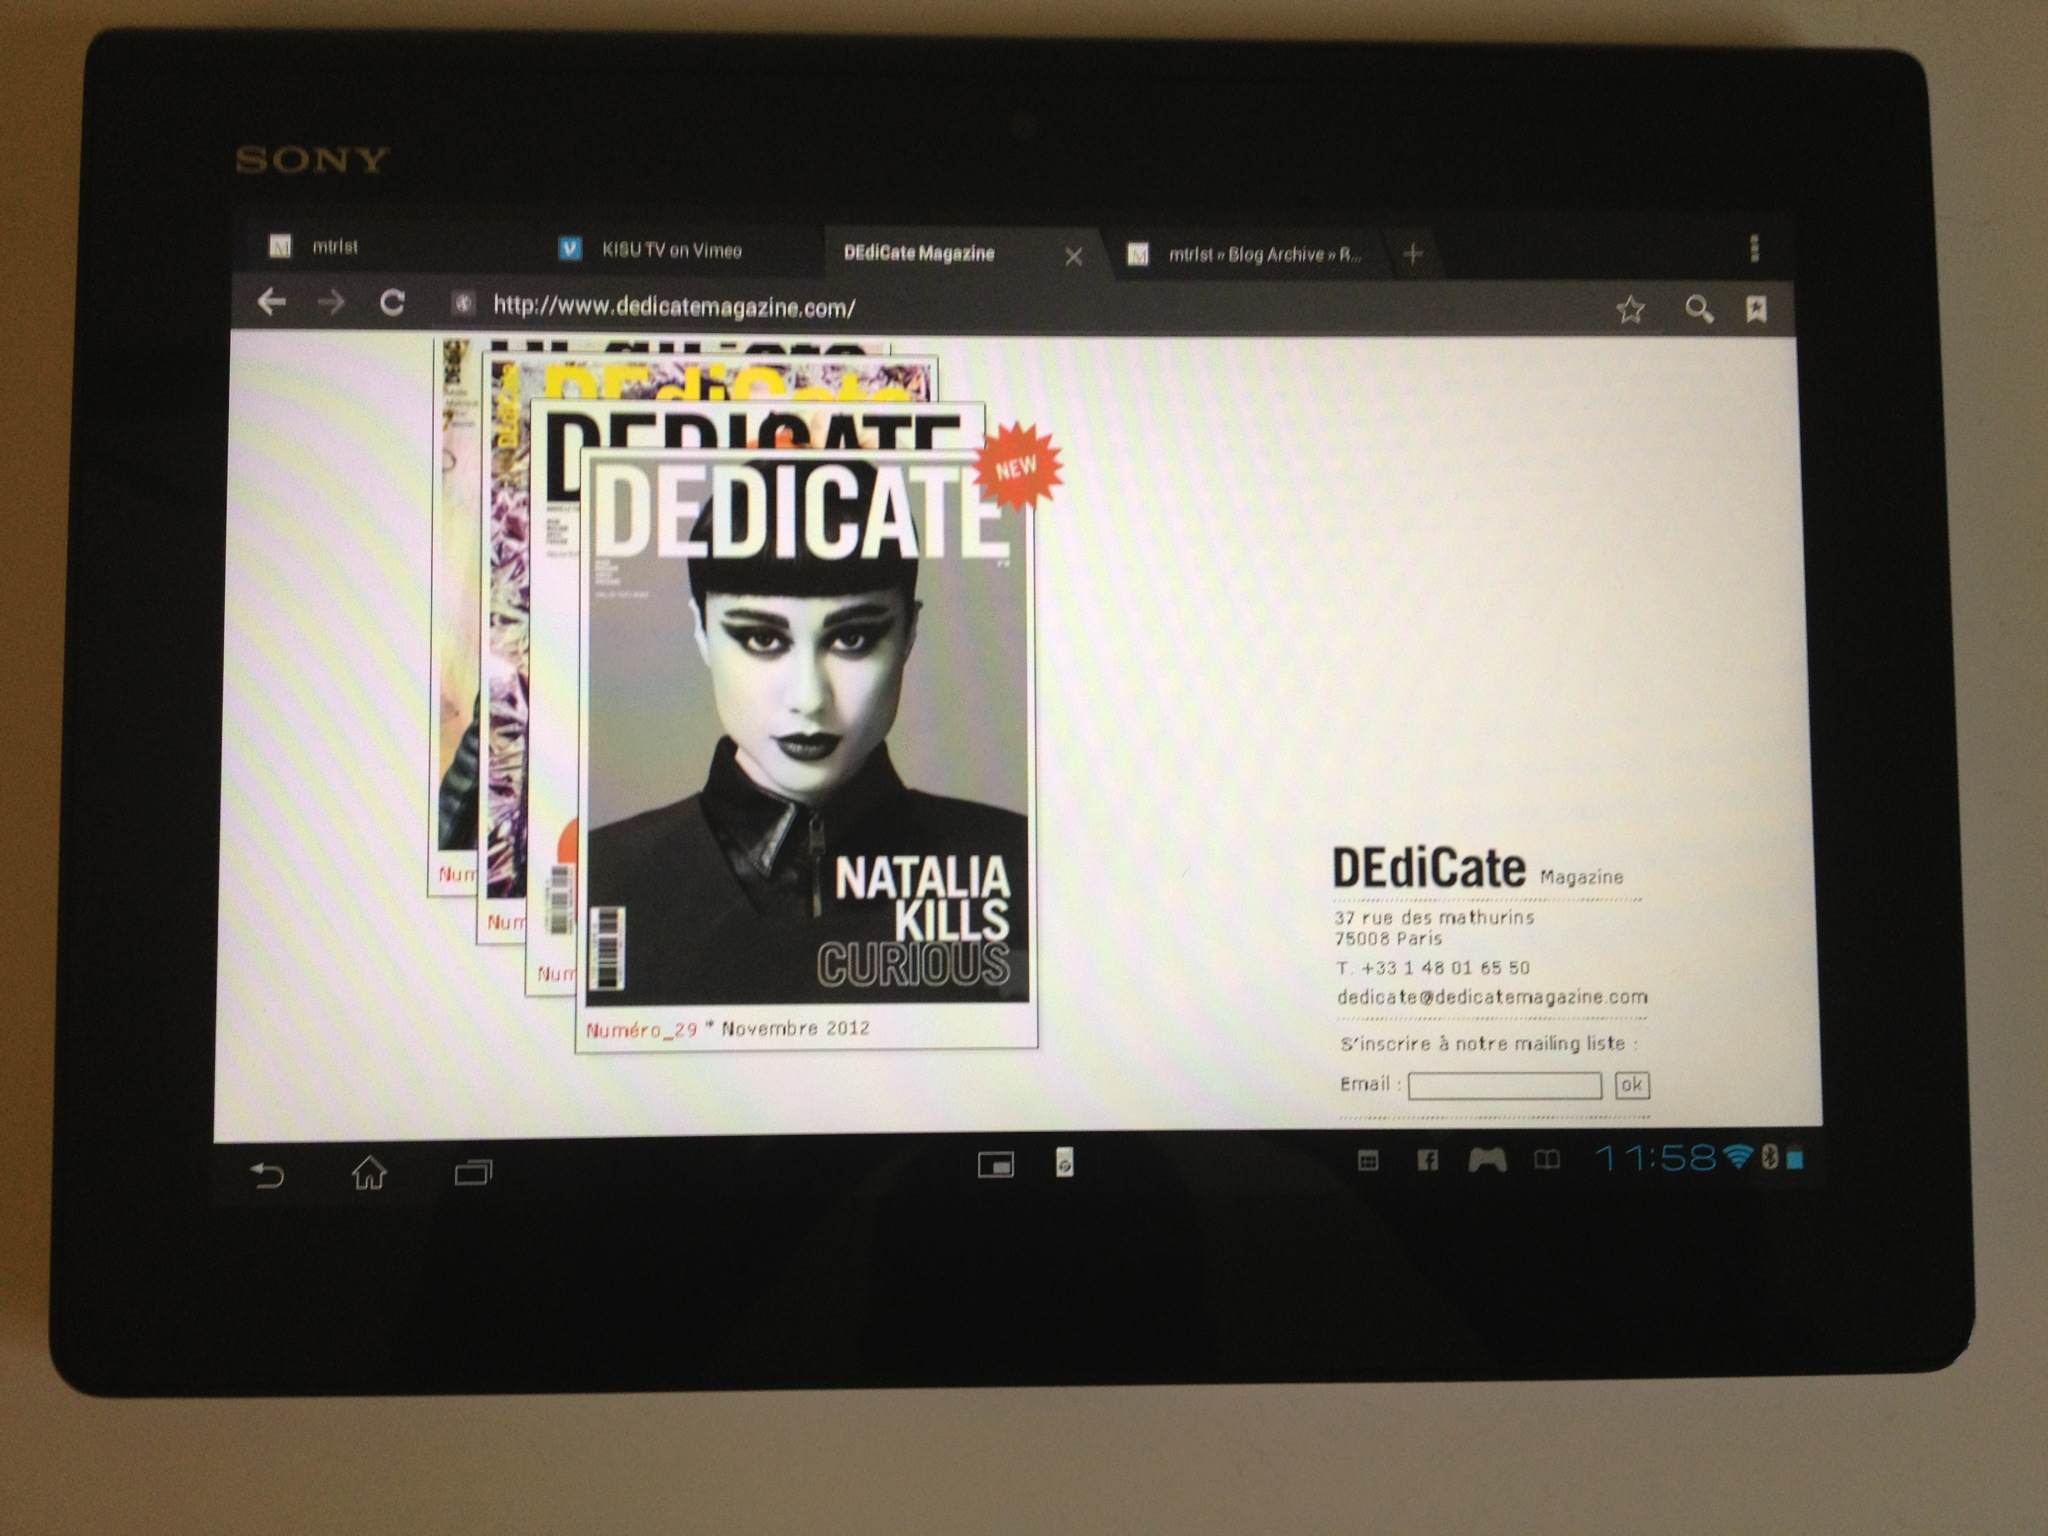The width and height of the screenshot is (2048, 1536).
Task: Submit the email with the ok button
Action: click(x=1631, y=1085)
